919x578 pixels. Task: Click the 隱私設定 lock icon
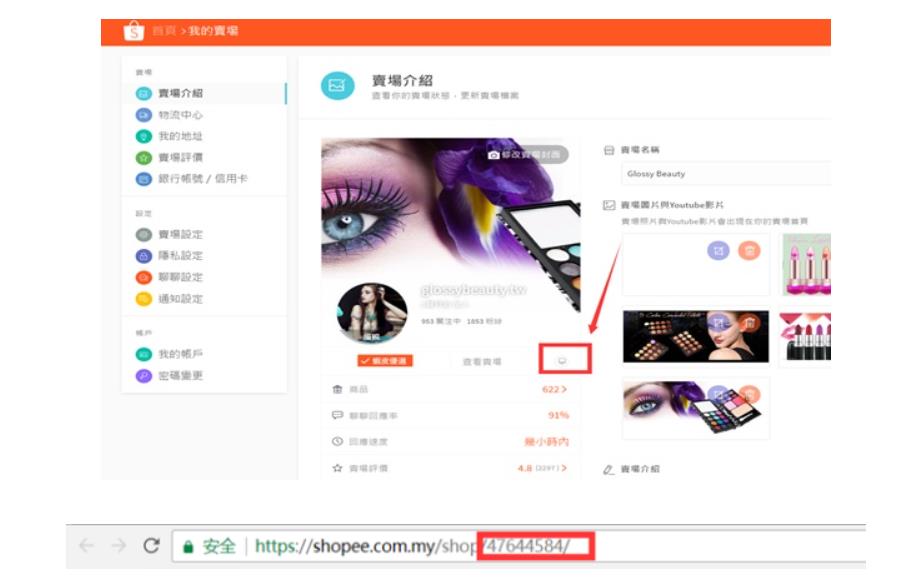[144, 256]
